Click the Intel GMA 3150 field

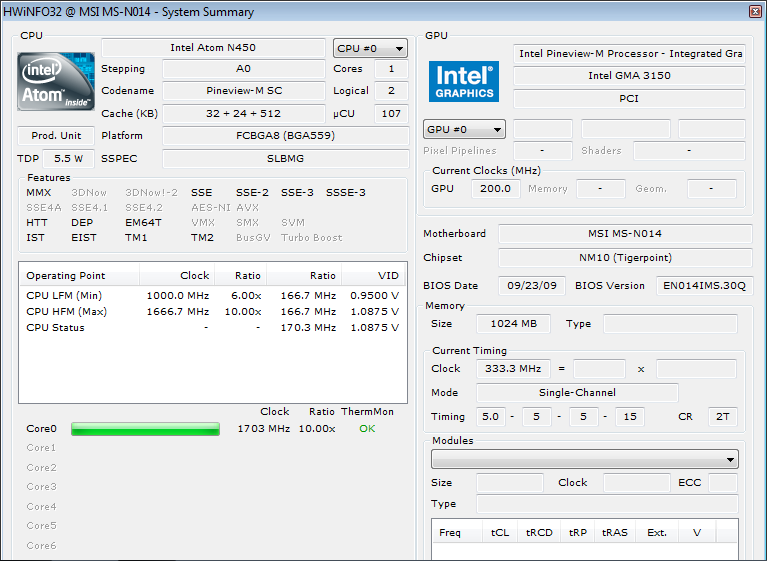[x=629, y=75]
